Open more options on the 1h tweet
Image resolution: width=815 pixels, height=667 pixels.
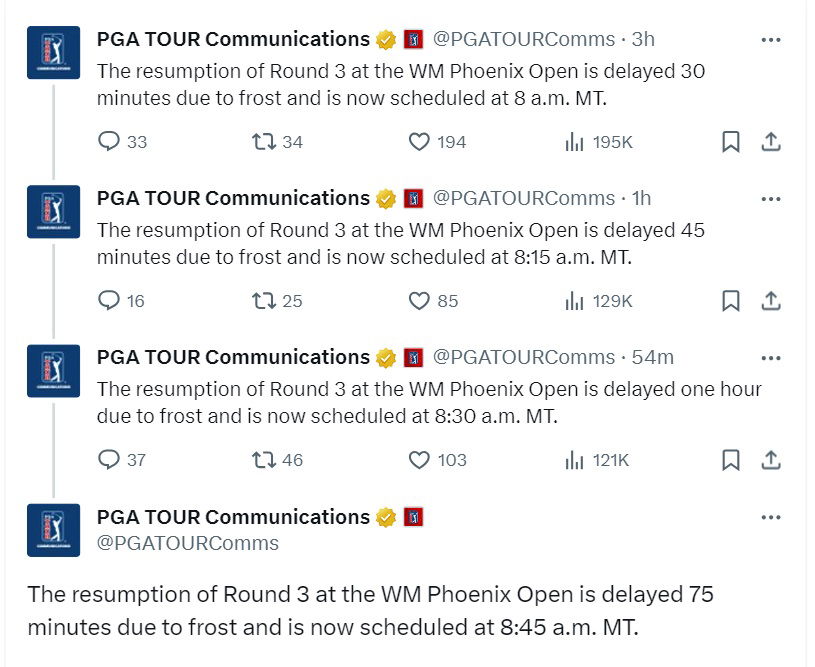click(771, 199)
